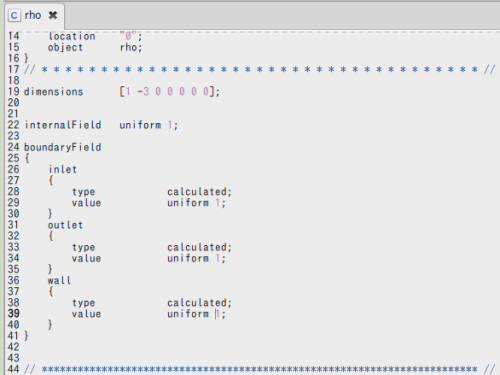Select the rho tab label
Image resolution: width=500 pixels, height=375 pixels.
[33, 15]
